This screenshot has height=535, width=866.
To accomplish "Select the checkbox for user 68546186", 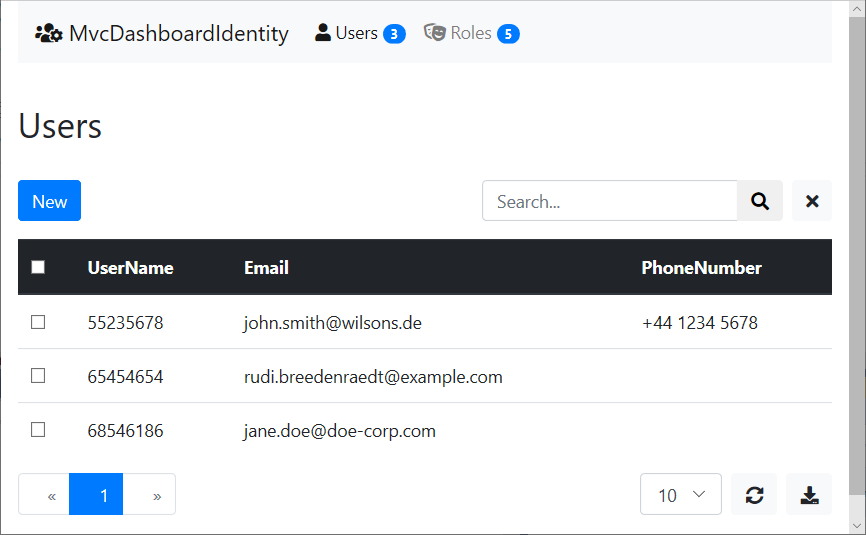I will tap(38, 430).
